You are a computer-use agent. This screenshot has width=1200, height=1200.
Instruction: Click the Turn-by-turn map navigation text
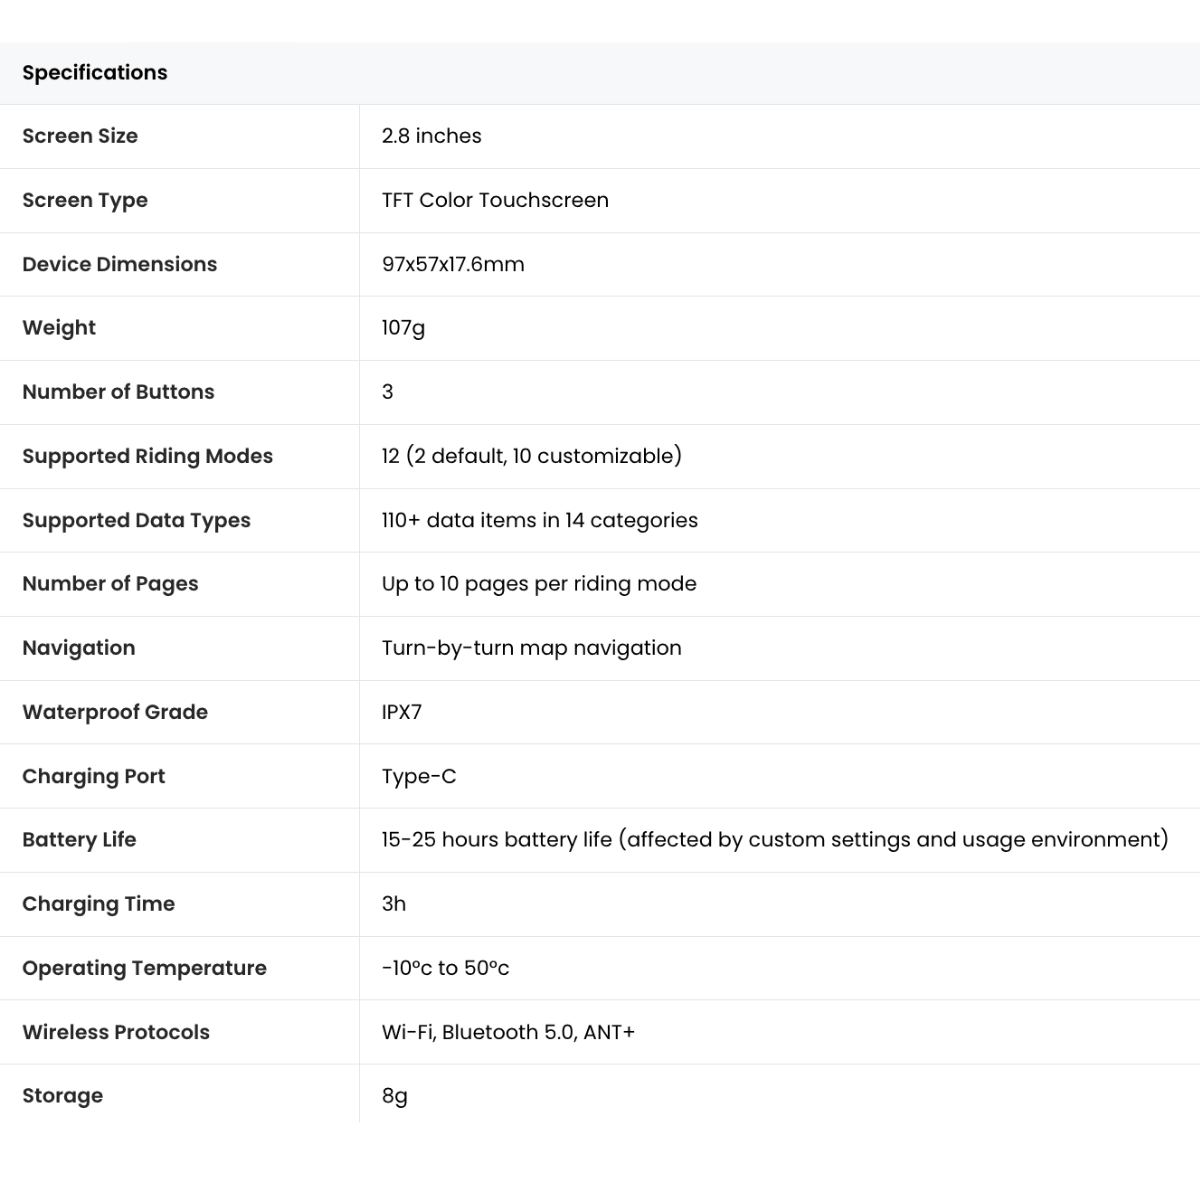(x=531, y=648)
